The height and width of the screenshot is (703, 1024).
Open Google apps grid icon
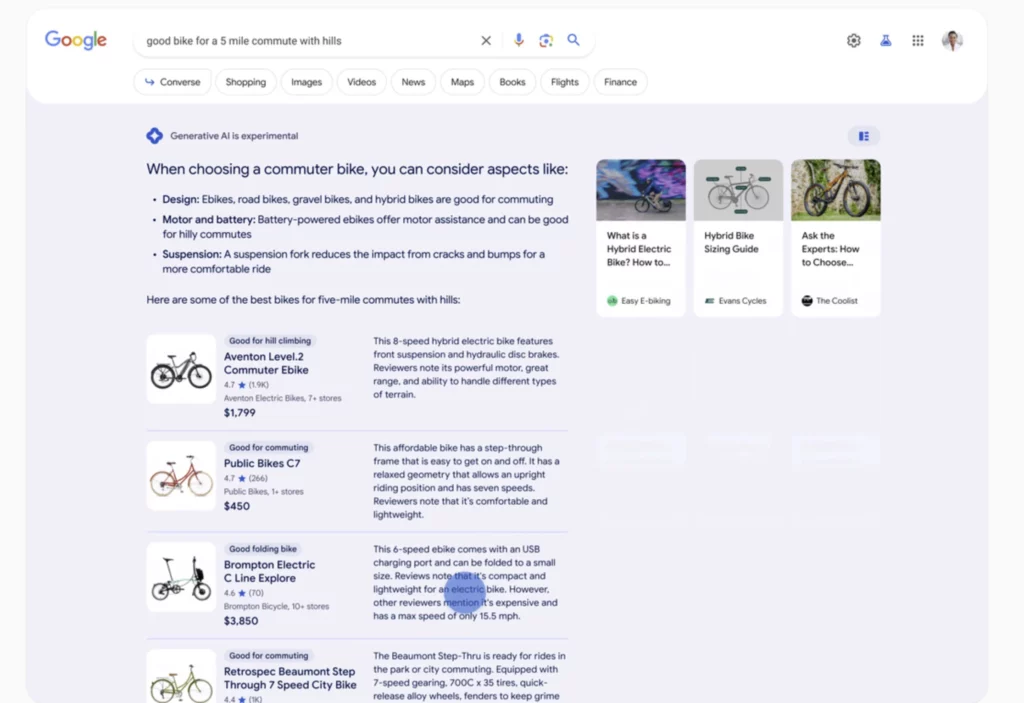[918, 41]
